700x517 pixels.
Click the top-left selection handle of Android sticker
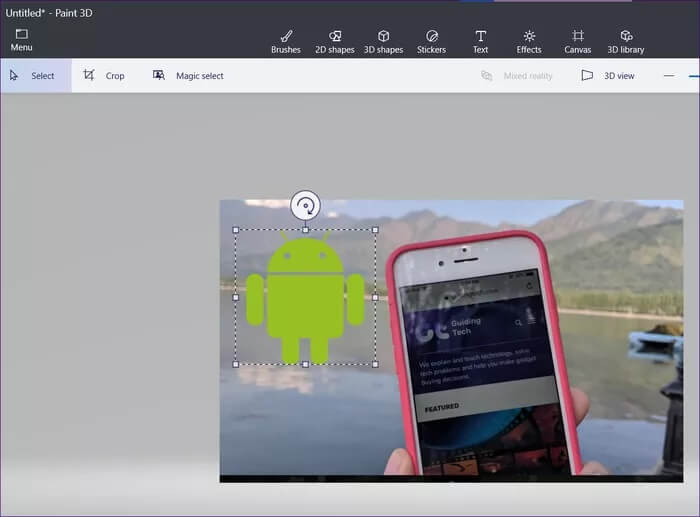click(x=236, y=230)
